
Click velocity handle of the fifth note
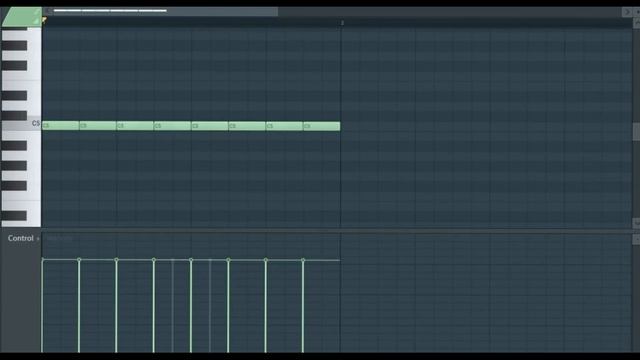[x=191, y=260]
